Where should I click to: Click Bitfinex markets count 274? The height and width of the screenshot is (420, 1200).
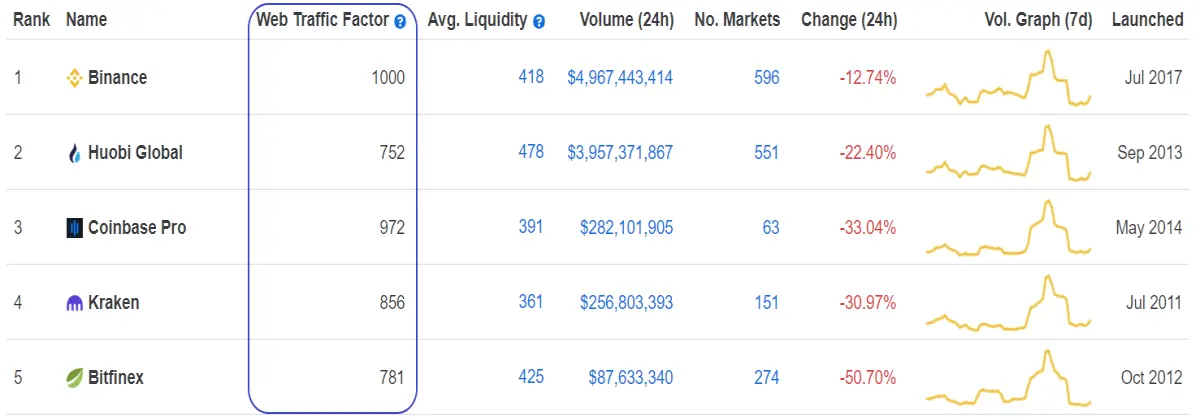click(x=767, y=378)
